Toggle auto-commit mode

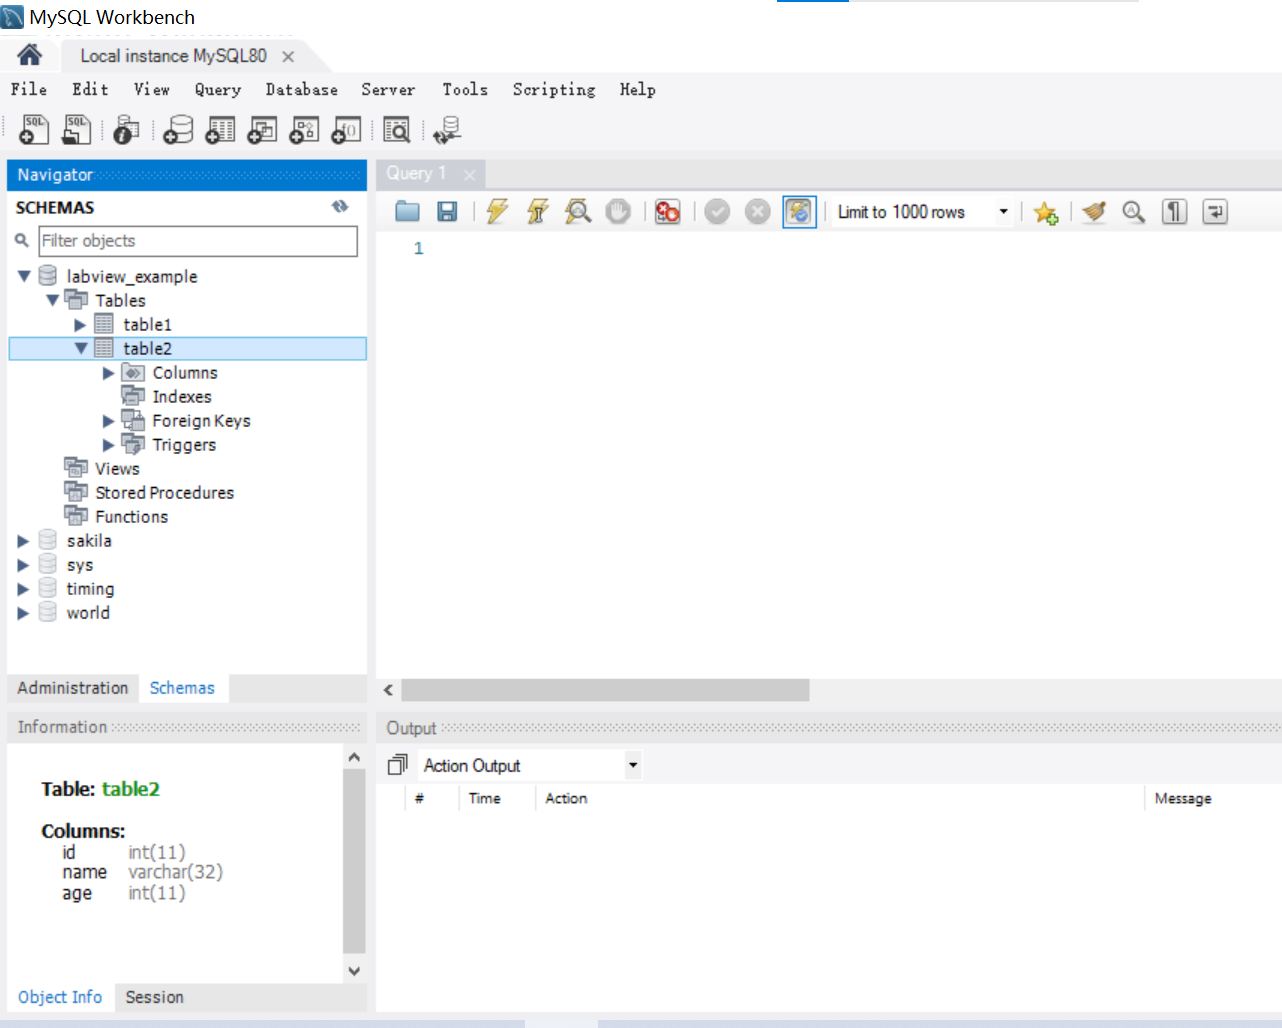coord(800,211)
